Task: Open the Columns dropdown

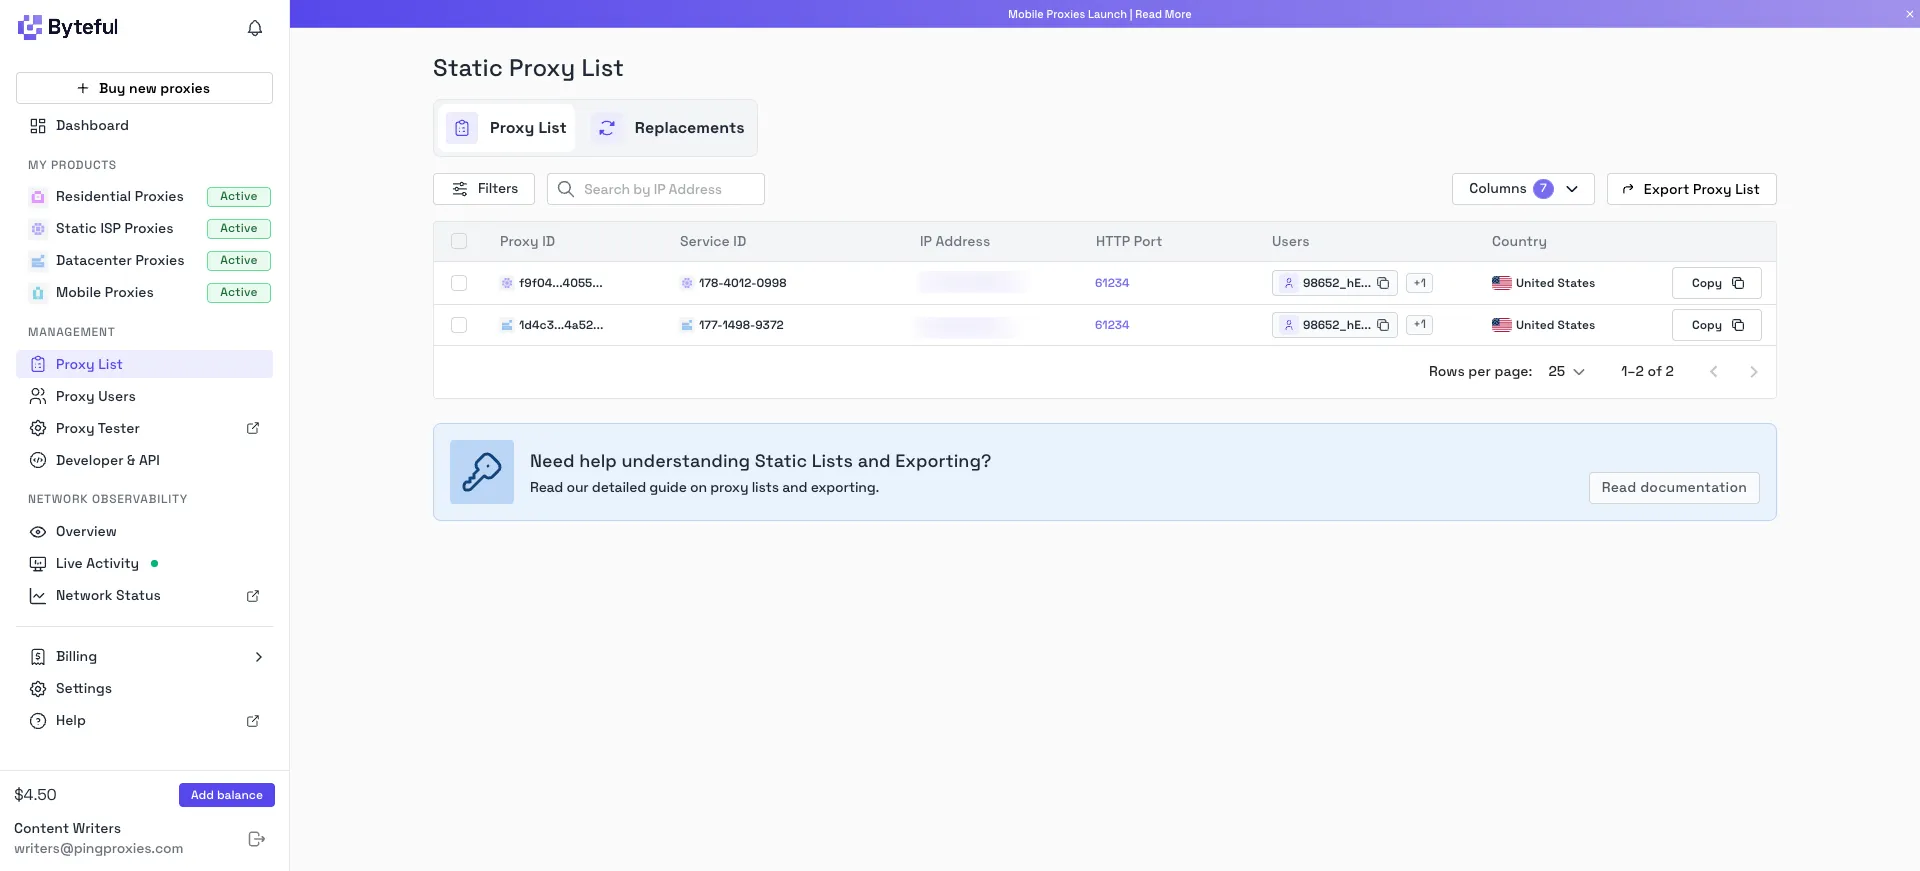Action: (x=1523, y=189)
